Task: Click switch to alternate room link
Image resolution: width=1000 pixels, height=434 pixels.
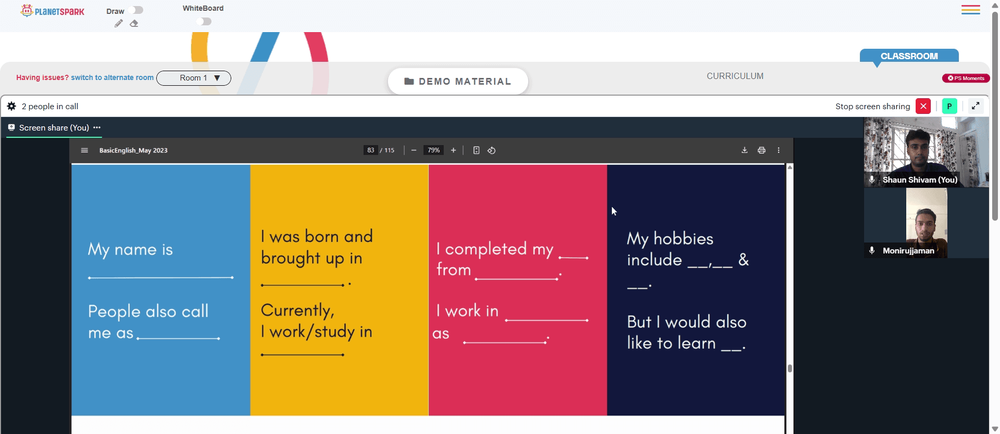Action: (112, 78)
